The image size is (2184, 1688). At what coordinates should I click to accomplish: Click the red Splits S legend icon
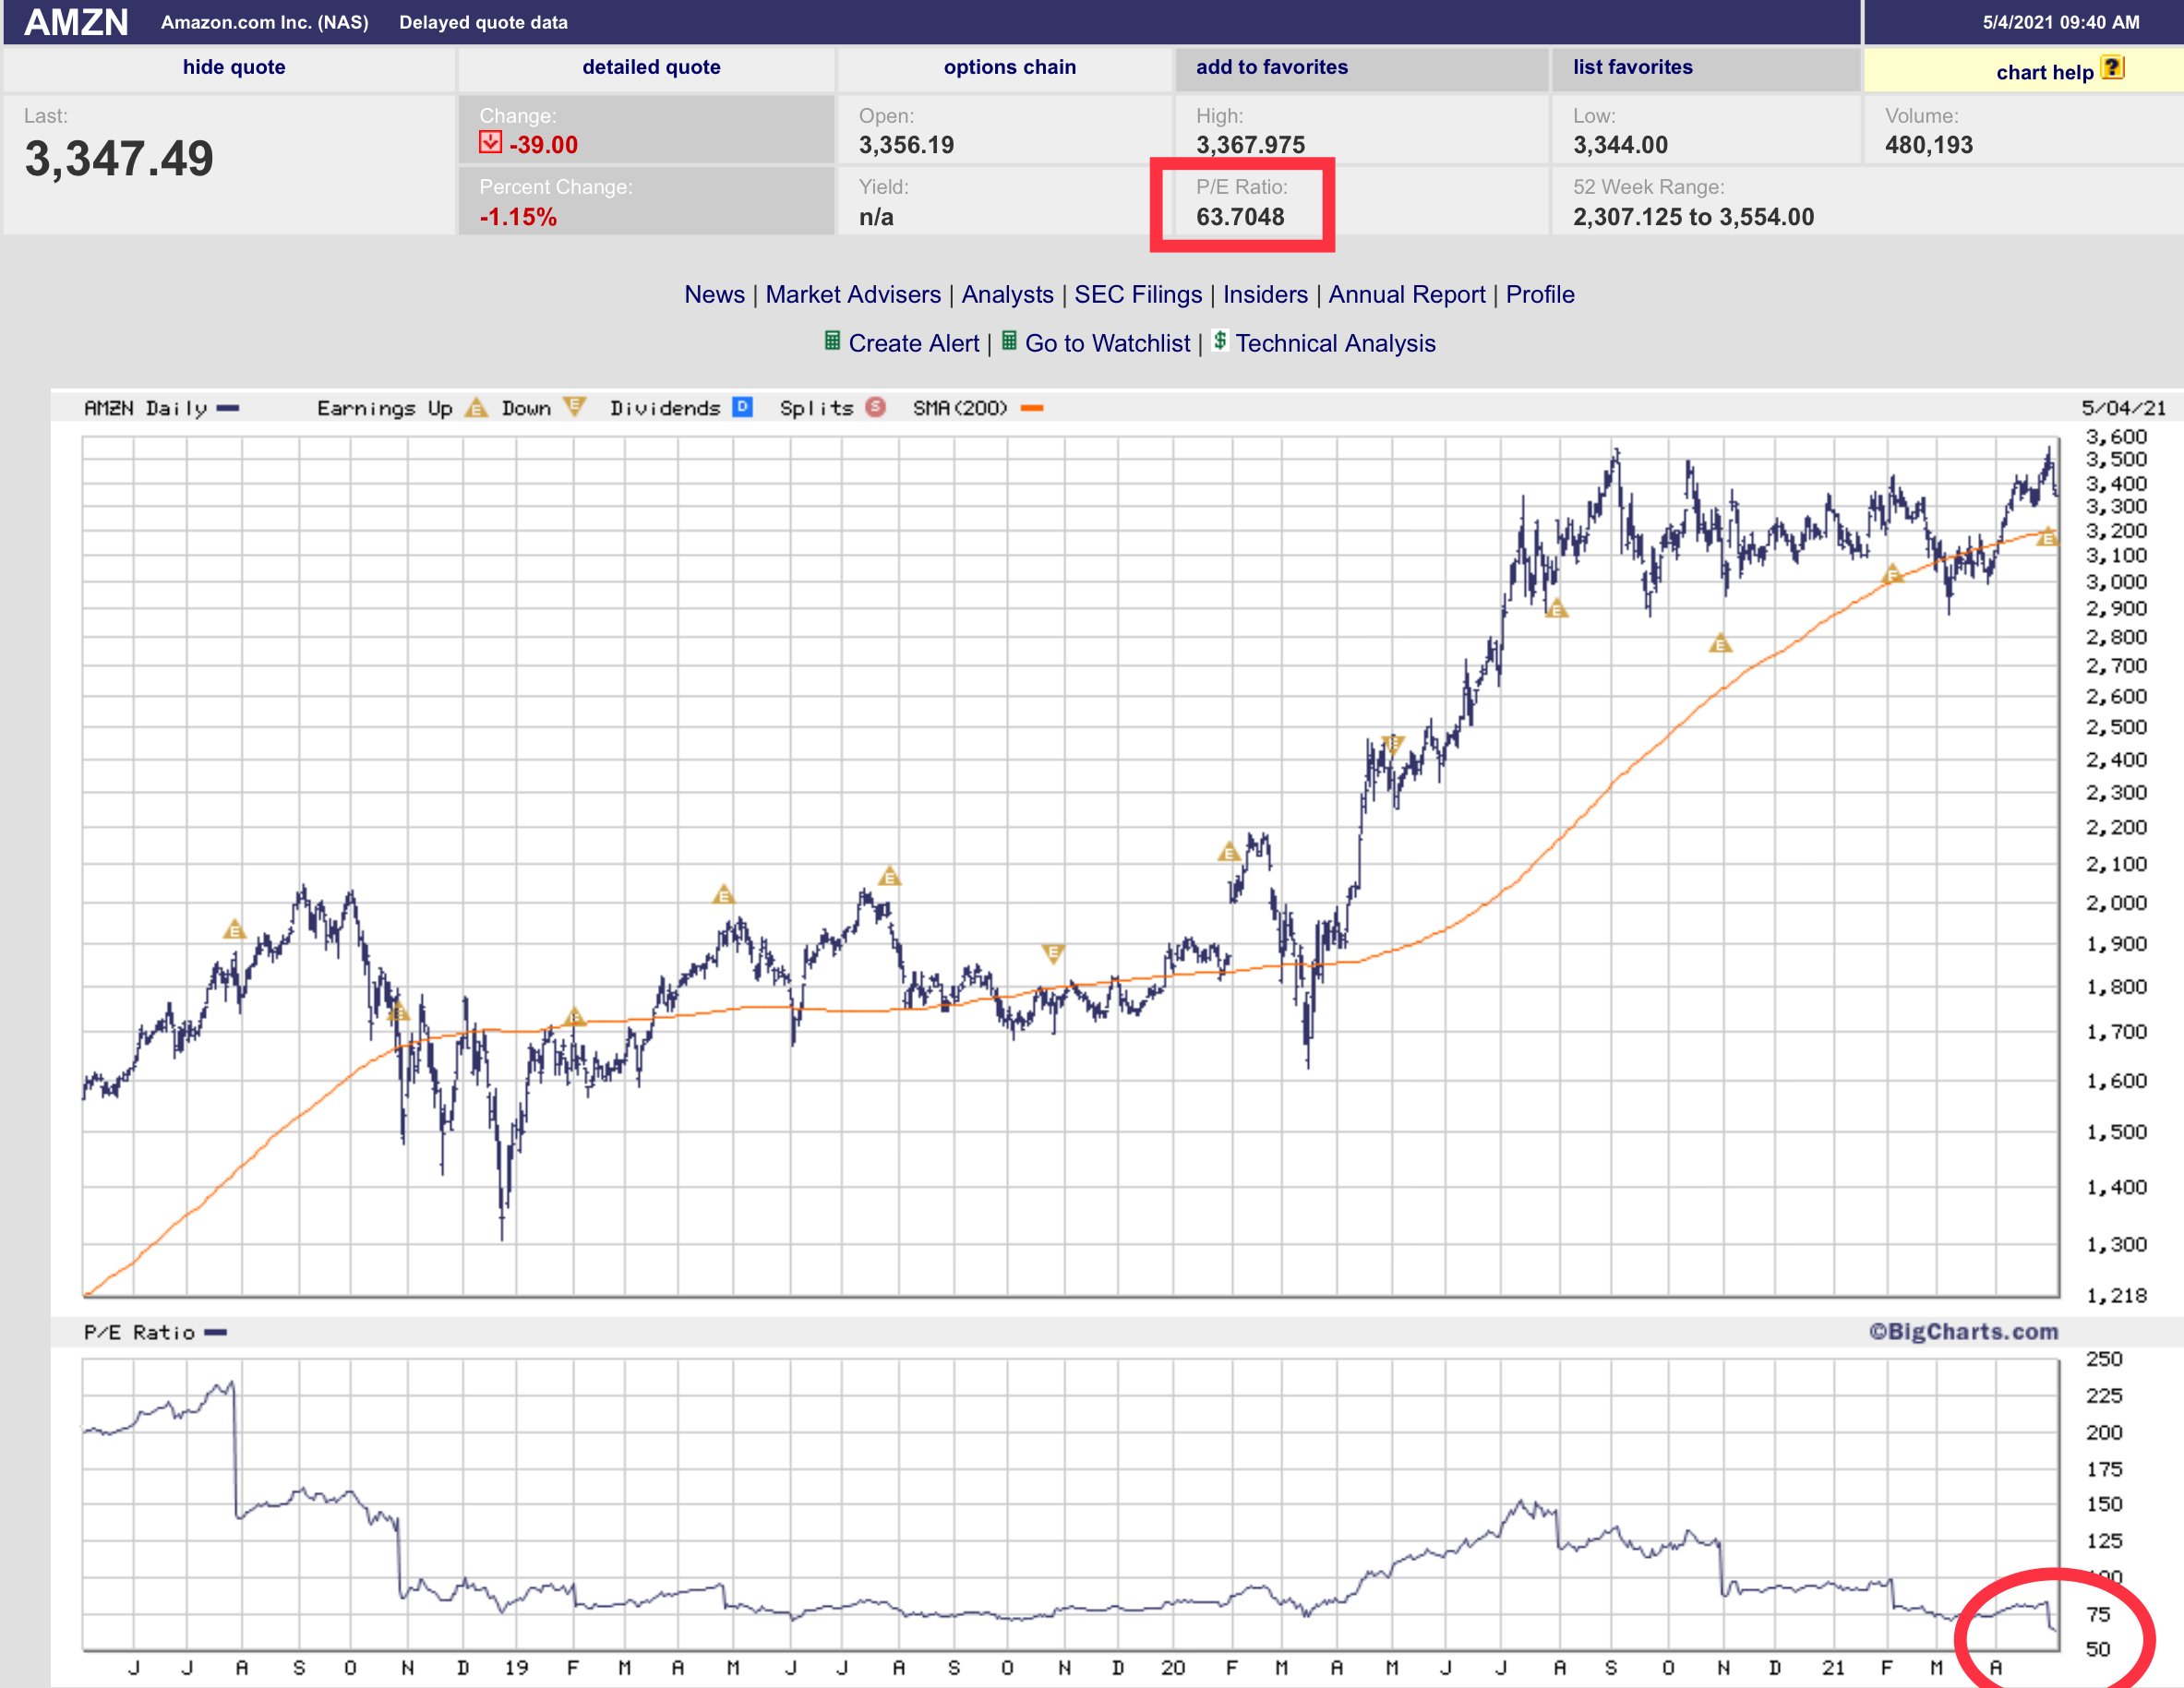[876, 407]
